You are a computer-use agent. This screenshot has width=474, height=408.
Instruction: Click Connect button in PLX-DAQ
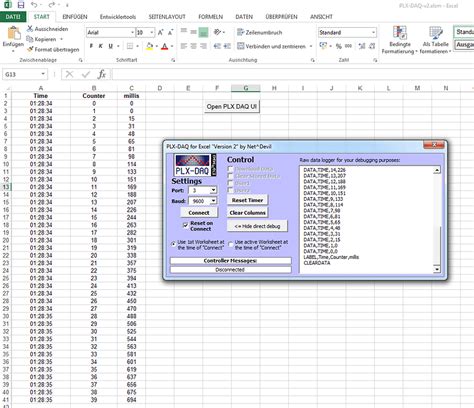coord(199,213)
